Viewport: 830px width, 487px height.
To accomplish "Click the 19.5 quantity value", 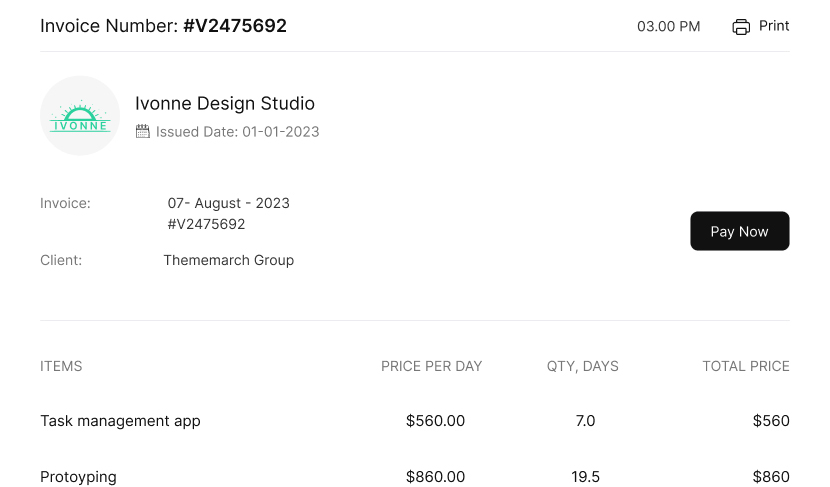I will click(x=585, y=477).
